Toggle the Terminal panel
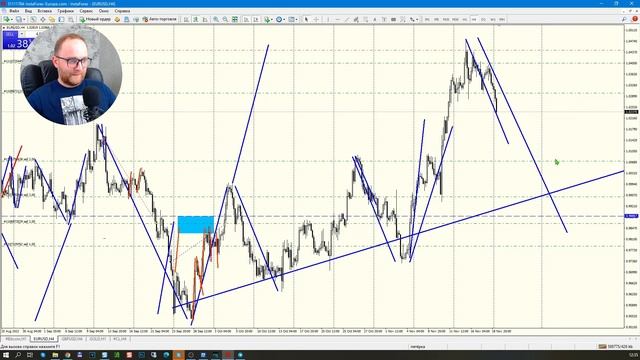Viewport: 640px width, 360px height. [x=61, y=19]
